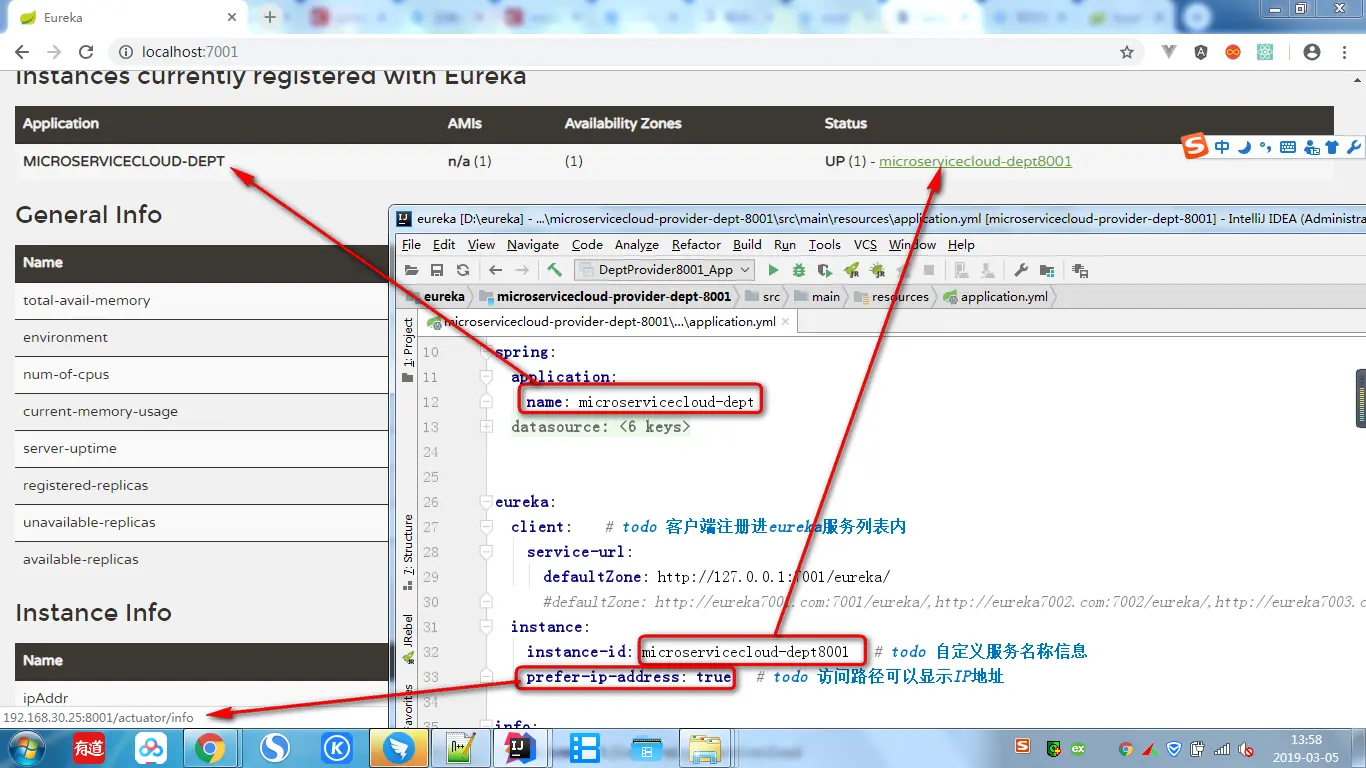
Task: Open the Tools menu in IntelliJ
Action: (x=825, y=245)
